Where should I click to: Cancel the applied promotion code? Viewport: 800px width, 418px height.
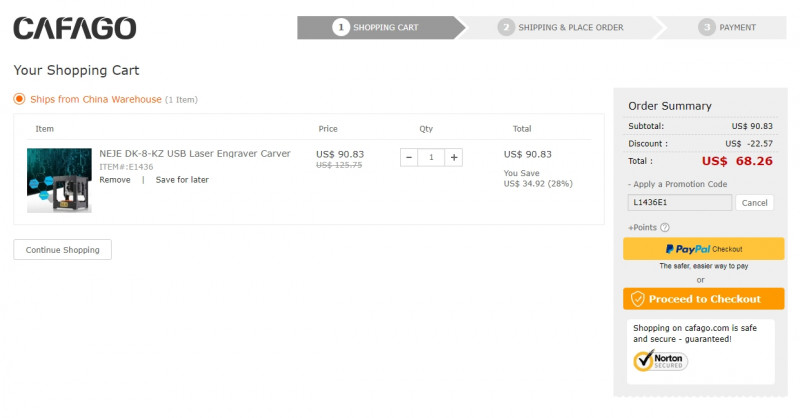coord(754,203)
